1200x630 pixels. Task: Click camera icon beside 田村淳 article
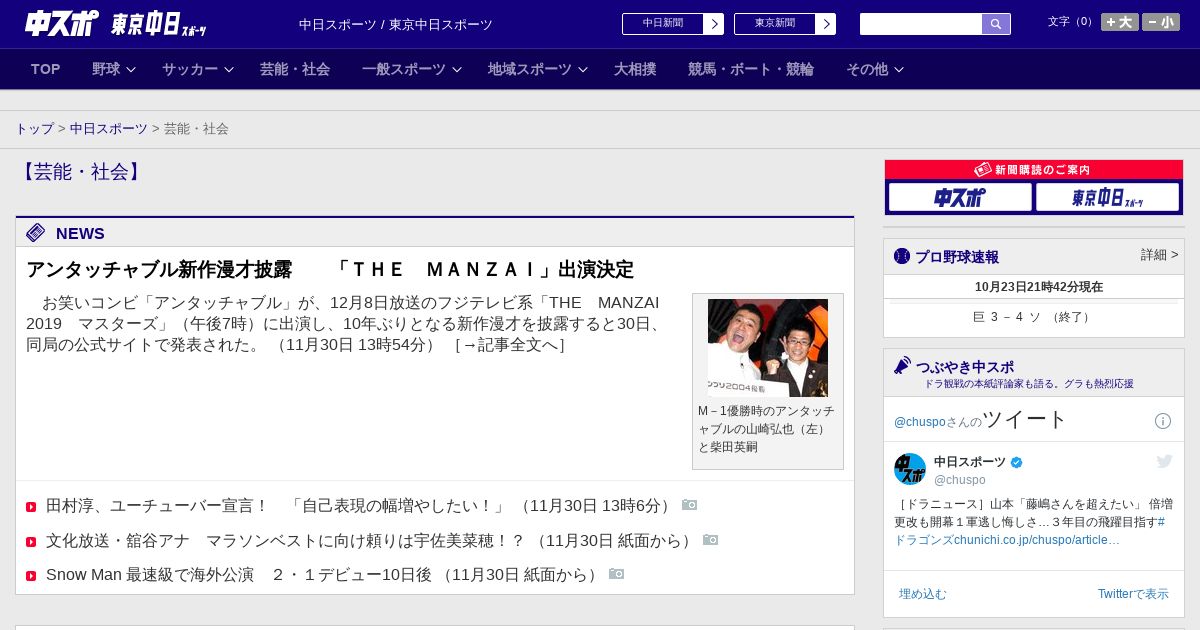click(689, 505)
